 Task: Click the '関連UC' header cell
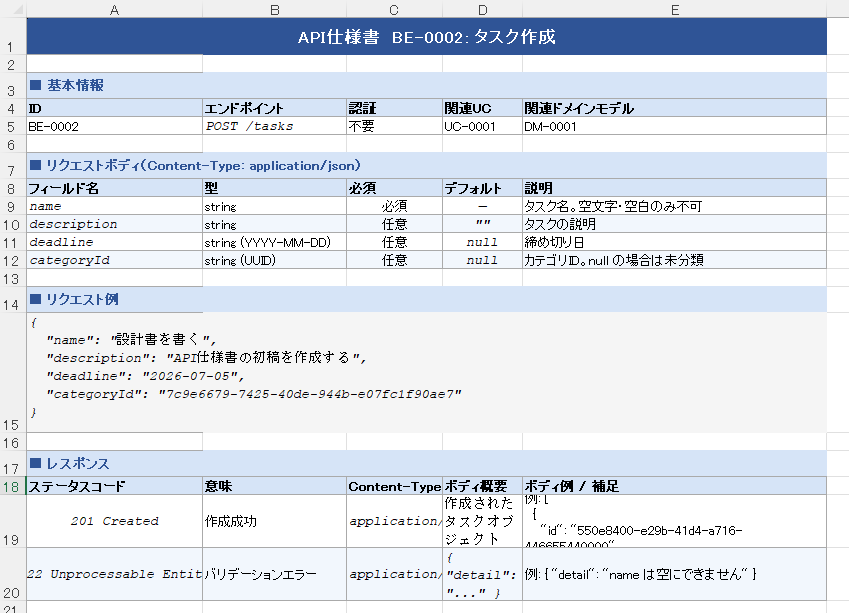click(x=482, y=108)
